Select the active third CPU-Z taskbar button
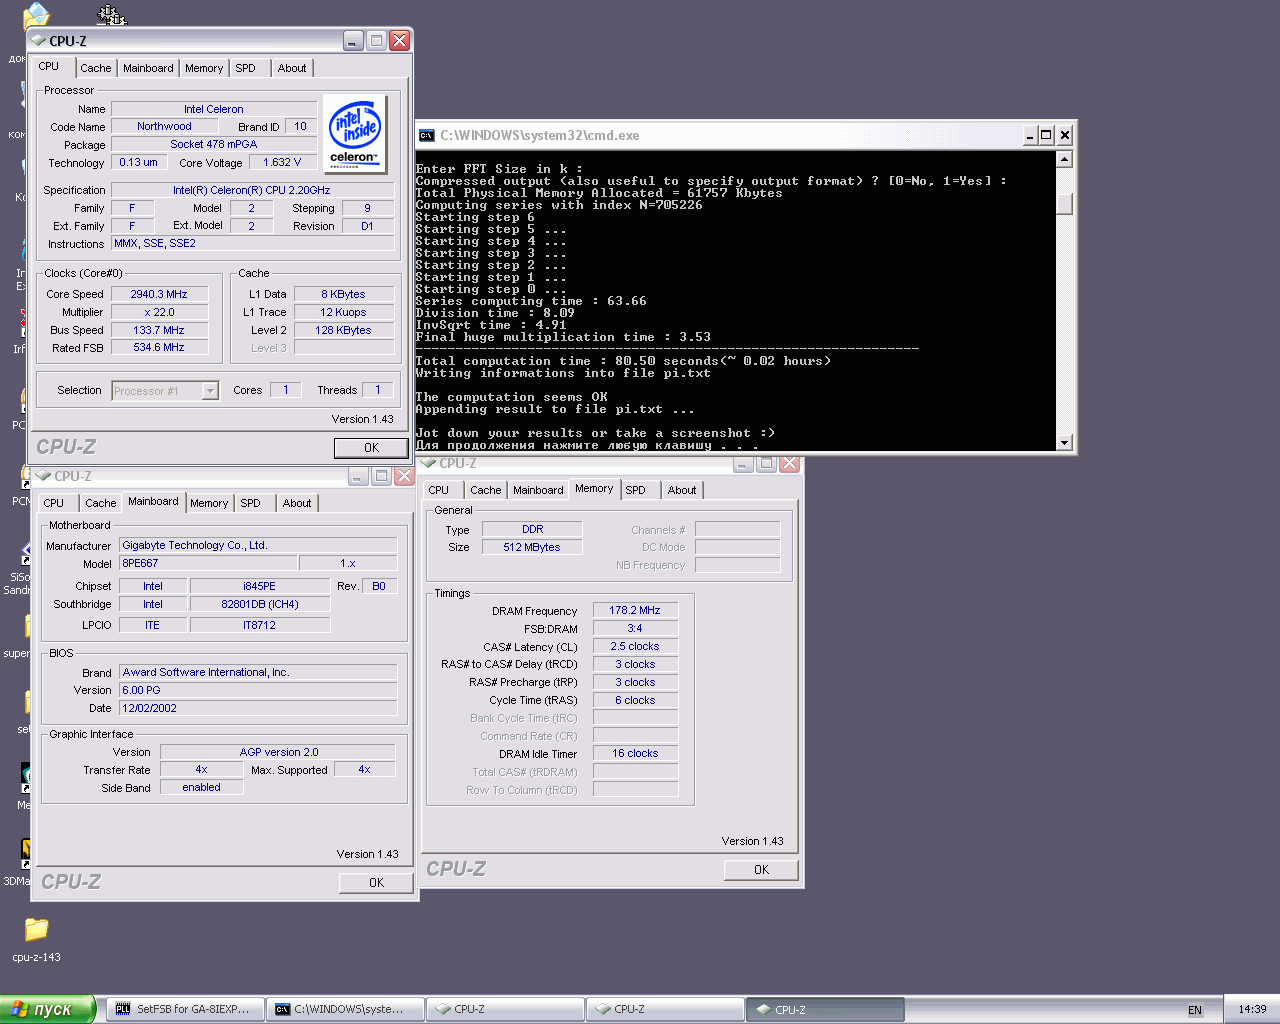This screenshot has height=1024, width=1280. (825, 1009)
